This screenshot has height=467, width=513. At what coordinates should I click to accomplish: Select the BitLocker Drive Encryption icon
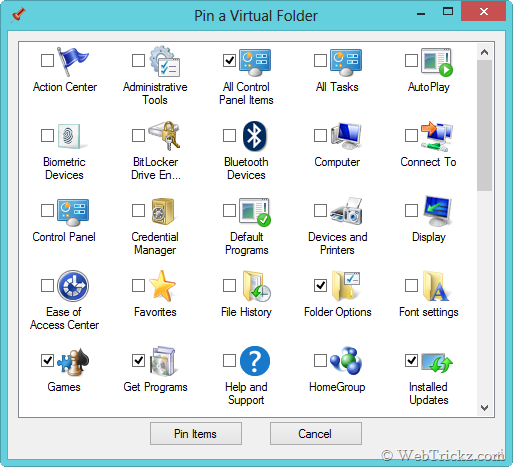pos(164,136)
